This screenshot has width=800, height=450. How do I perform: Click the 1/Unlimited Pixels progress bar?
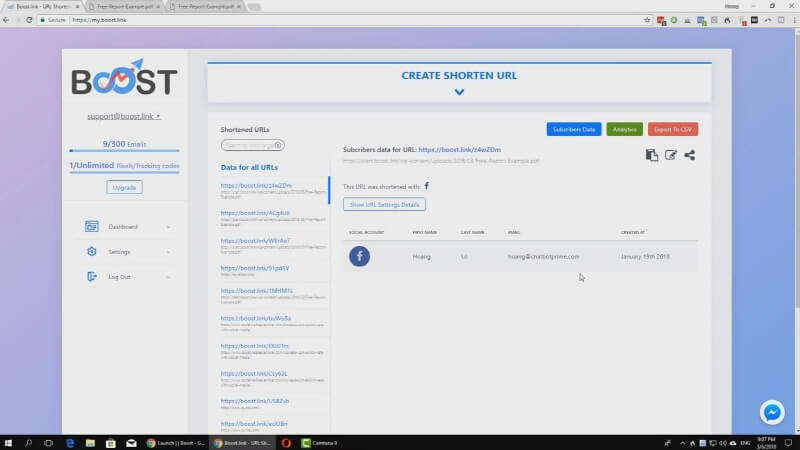124,172
